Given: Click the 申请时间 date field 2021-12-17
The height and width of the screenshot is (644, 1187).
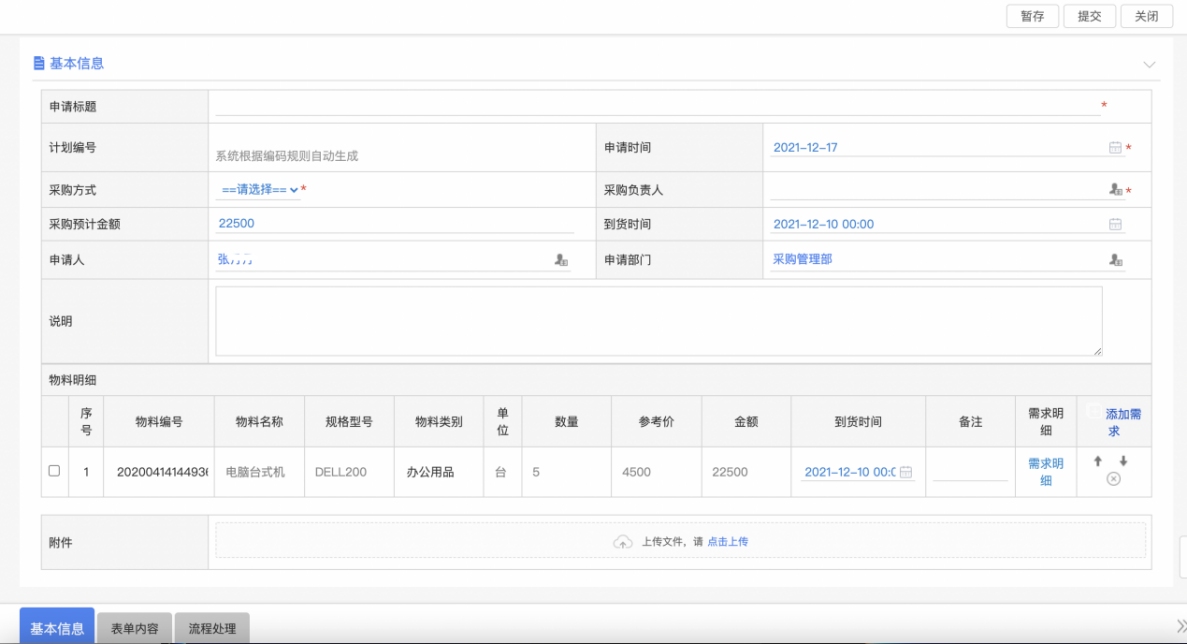Looking at the screenshot, I should pos(939,148).
